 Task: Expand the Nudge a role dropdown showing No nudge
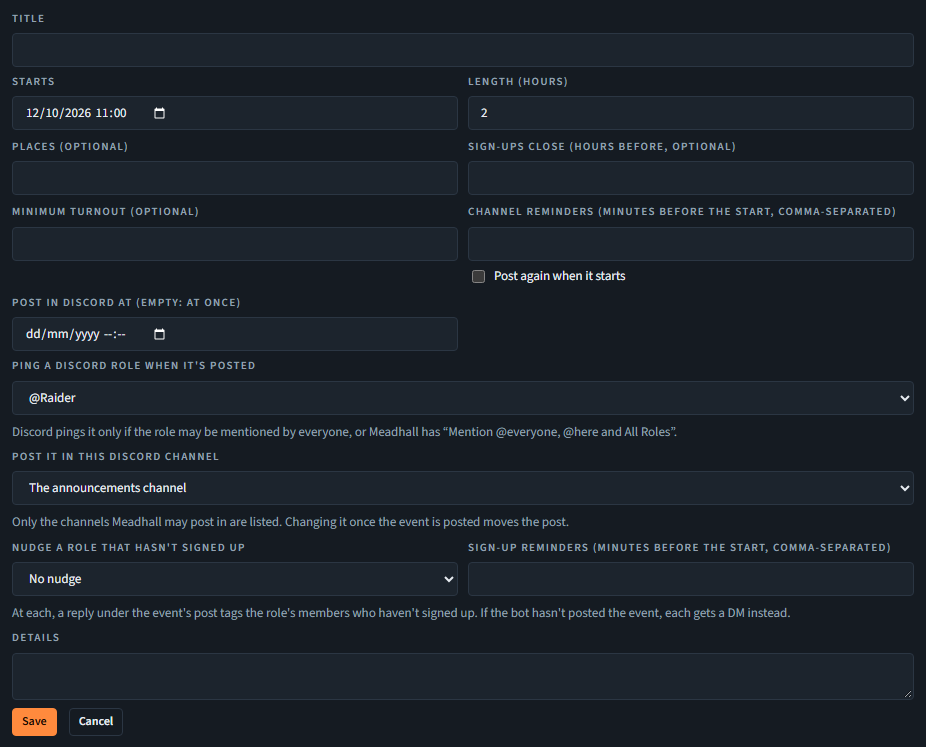234,579
